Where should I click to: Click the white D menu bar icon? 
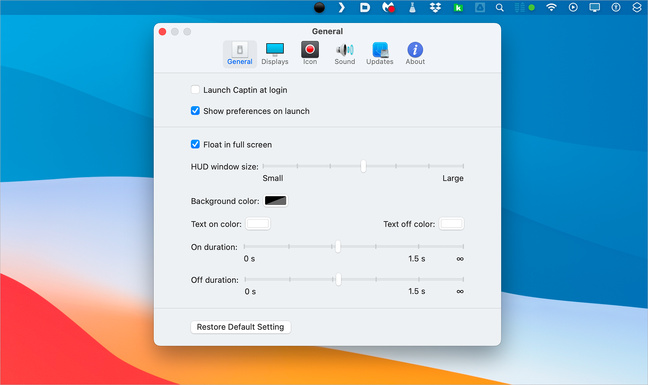[365, 7]
